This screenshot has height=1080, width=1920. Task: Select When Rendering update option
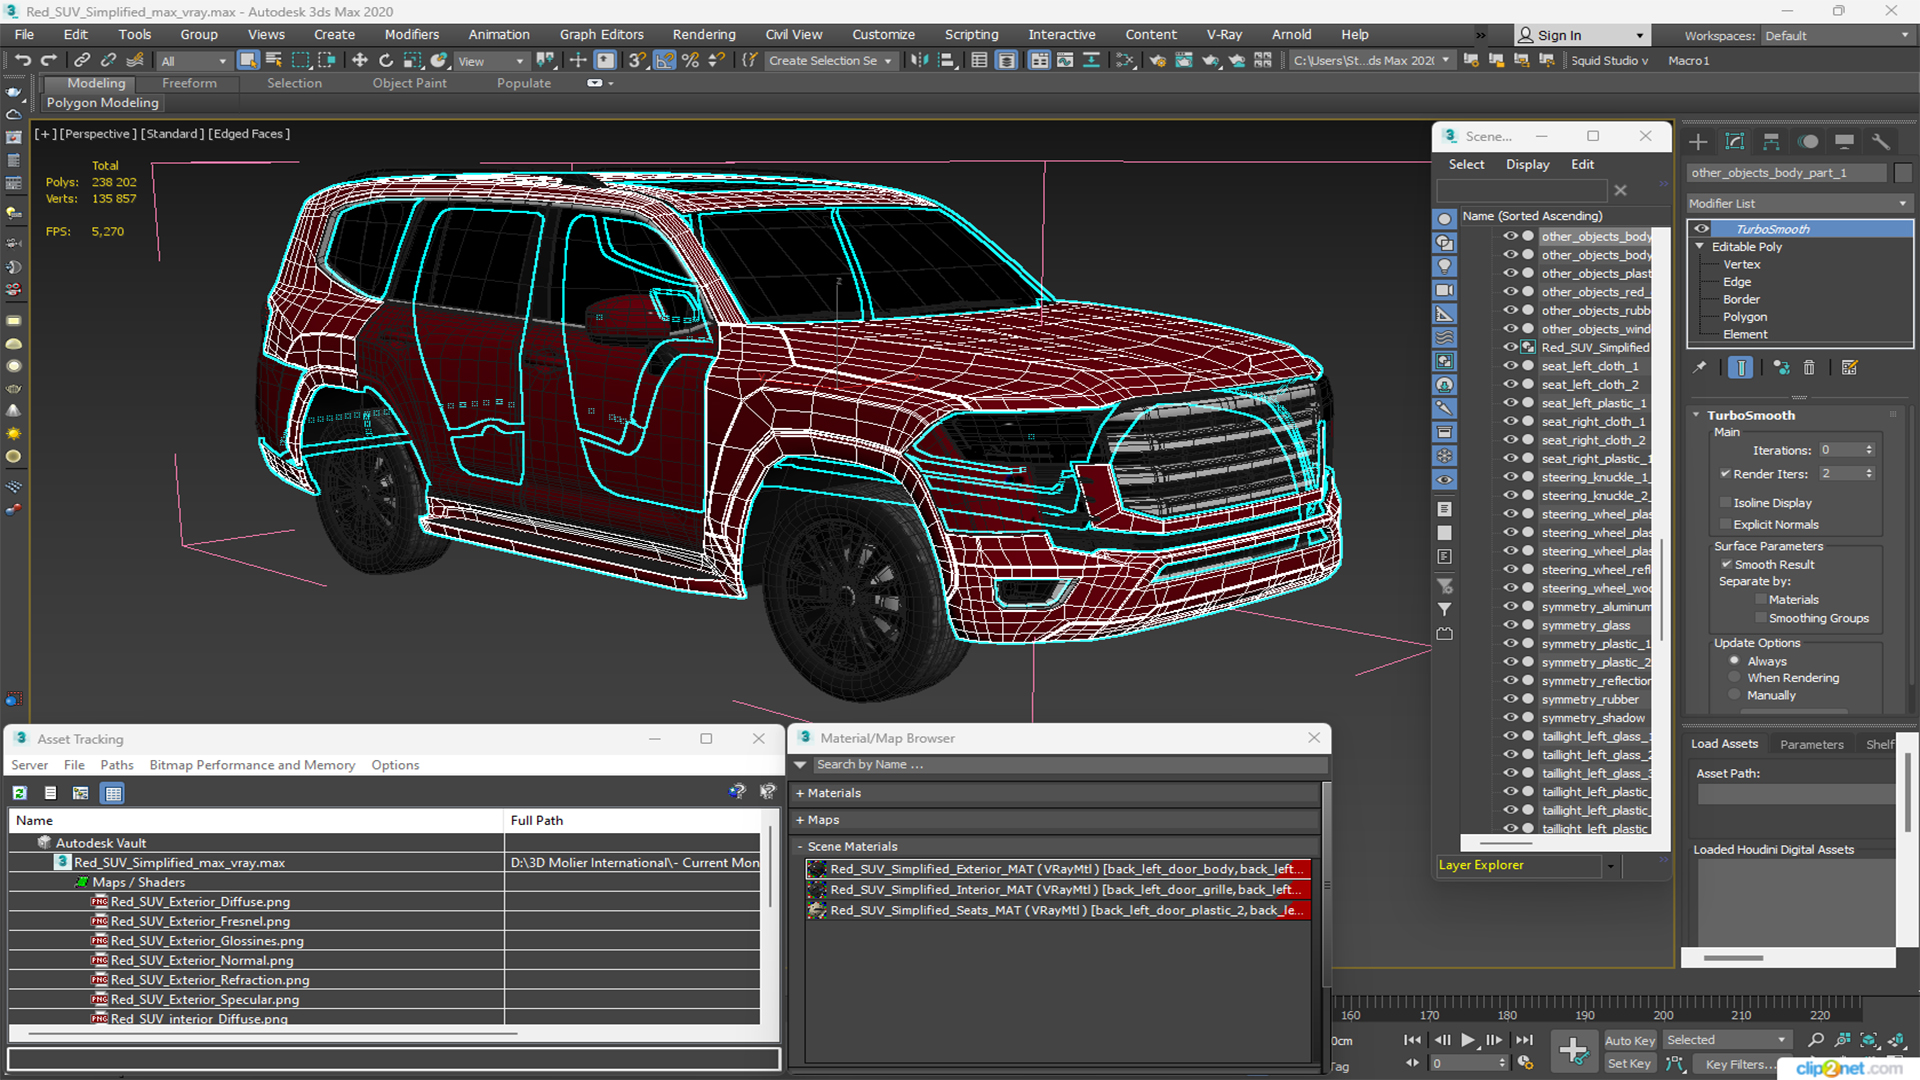1734,678
